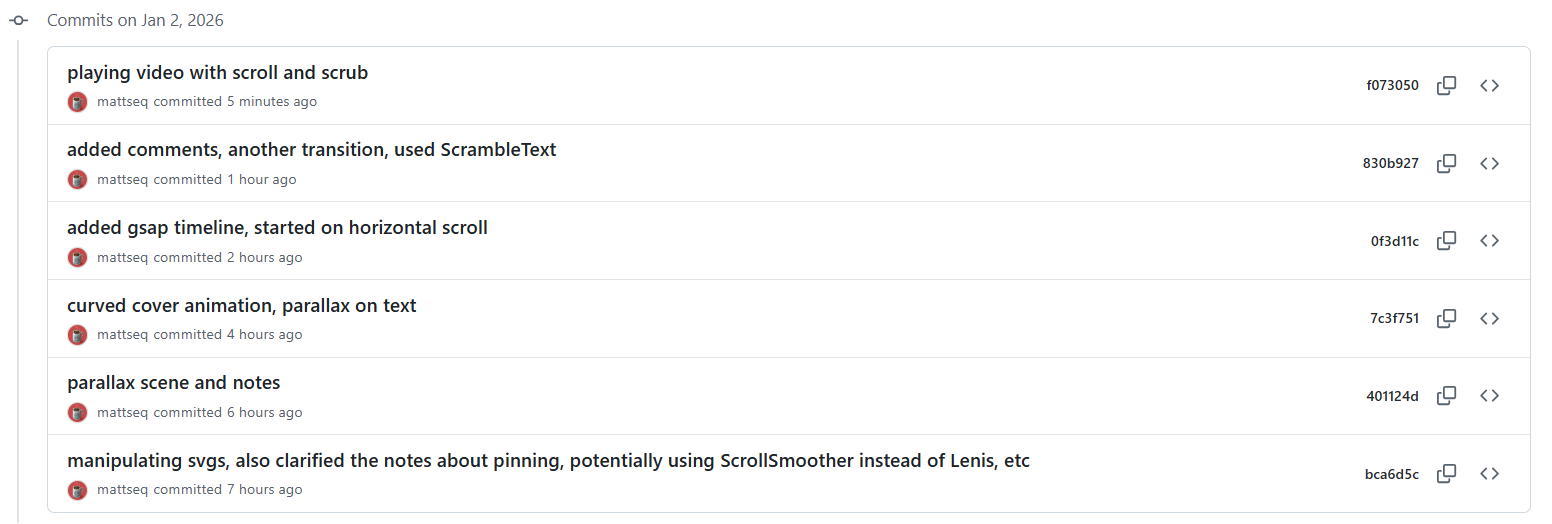Open 'manipulating svgs' commit message link
1552x524 pixels.
pos(548,461)
